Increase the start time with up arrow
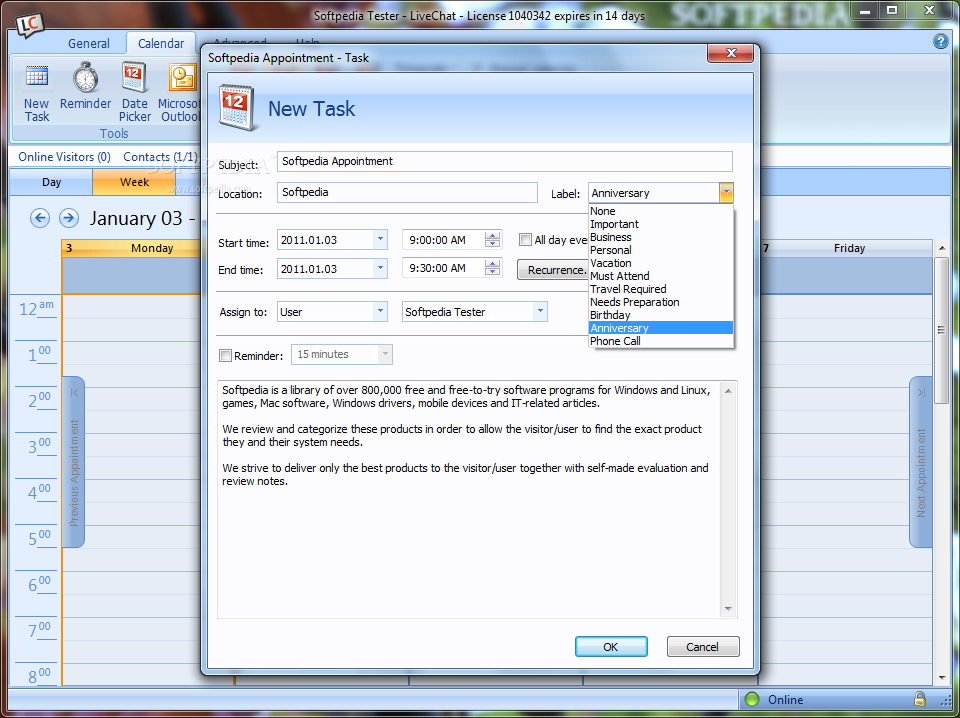This screenshot has height=718, width=960. [x=492, y=236]
